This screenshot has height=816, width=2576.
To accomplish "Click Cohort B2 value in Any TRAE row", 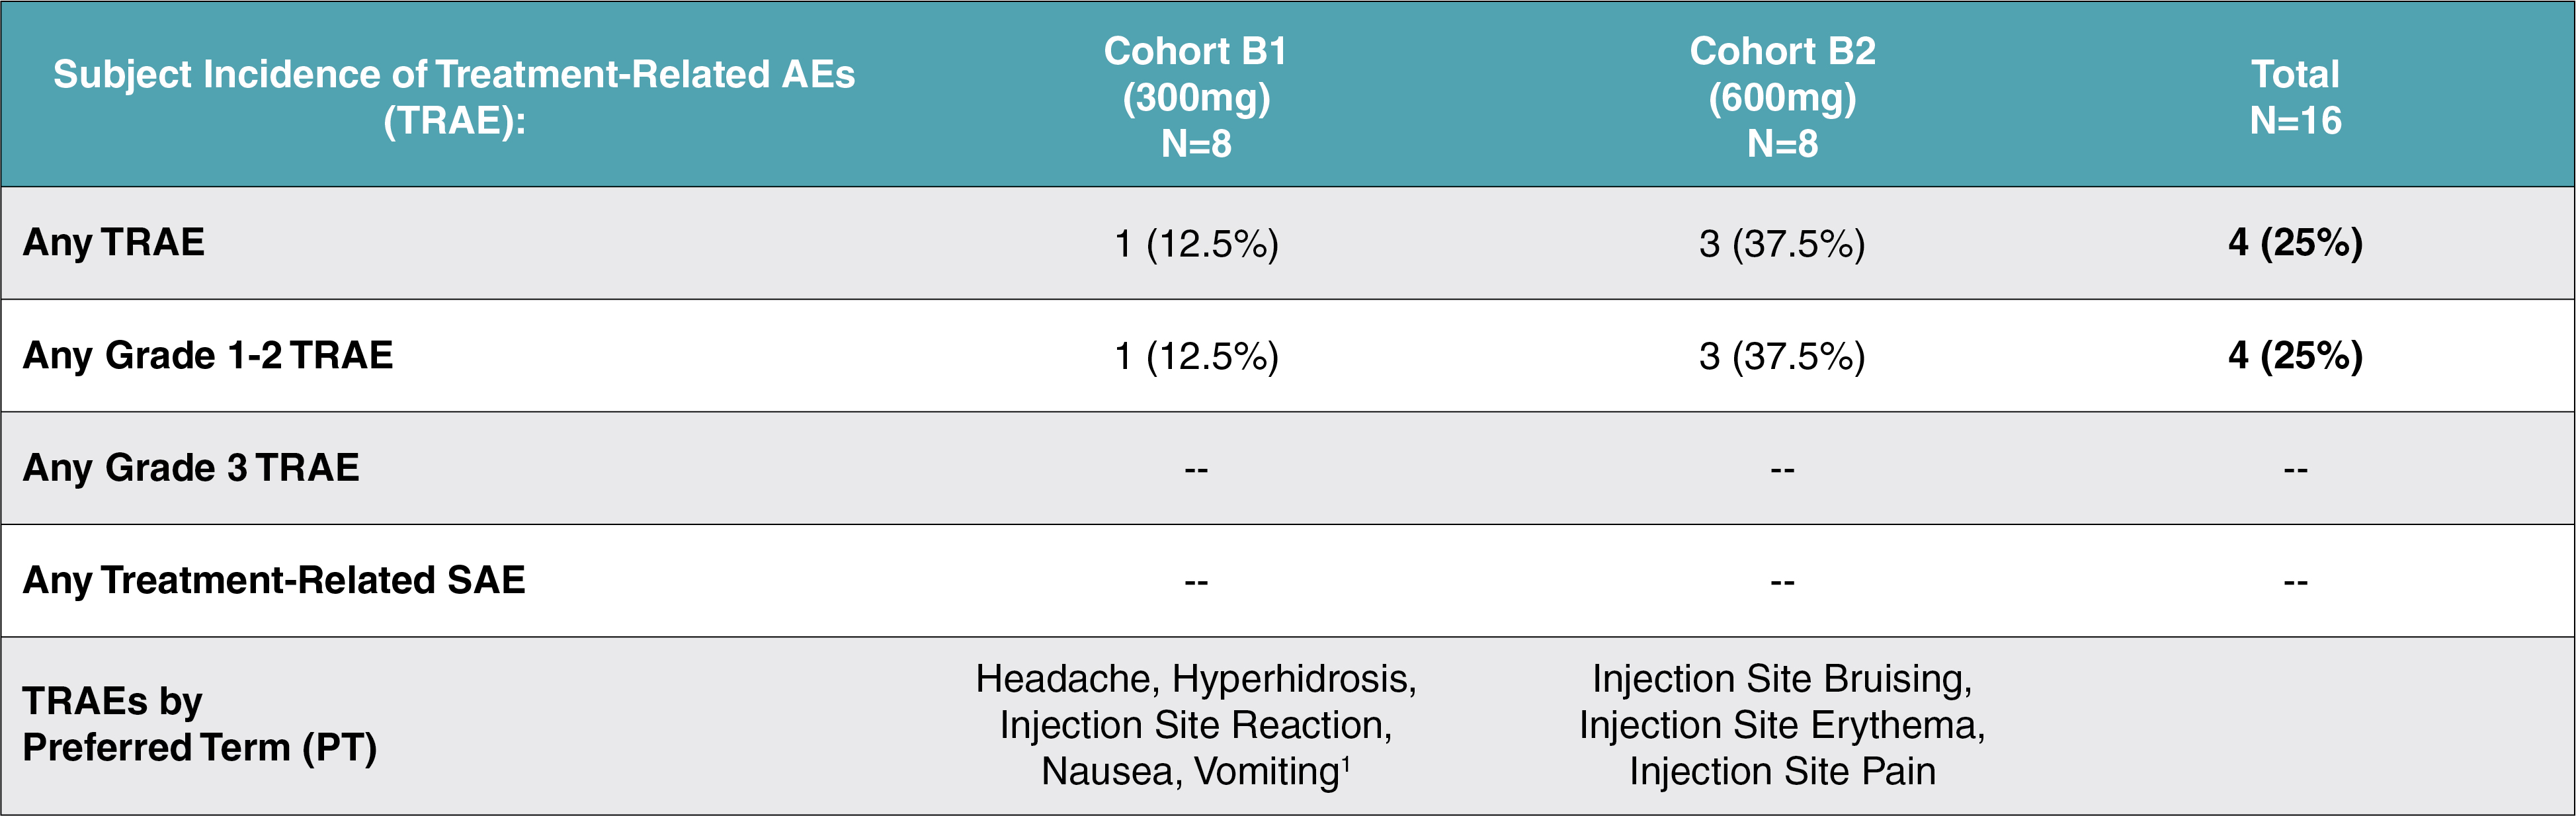I will [x=1782, y=244].
